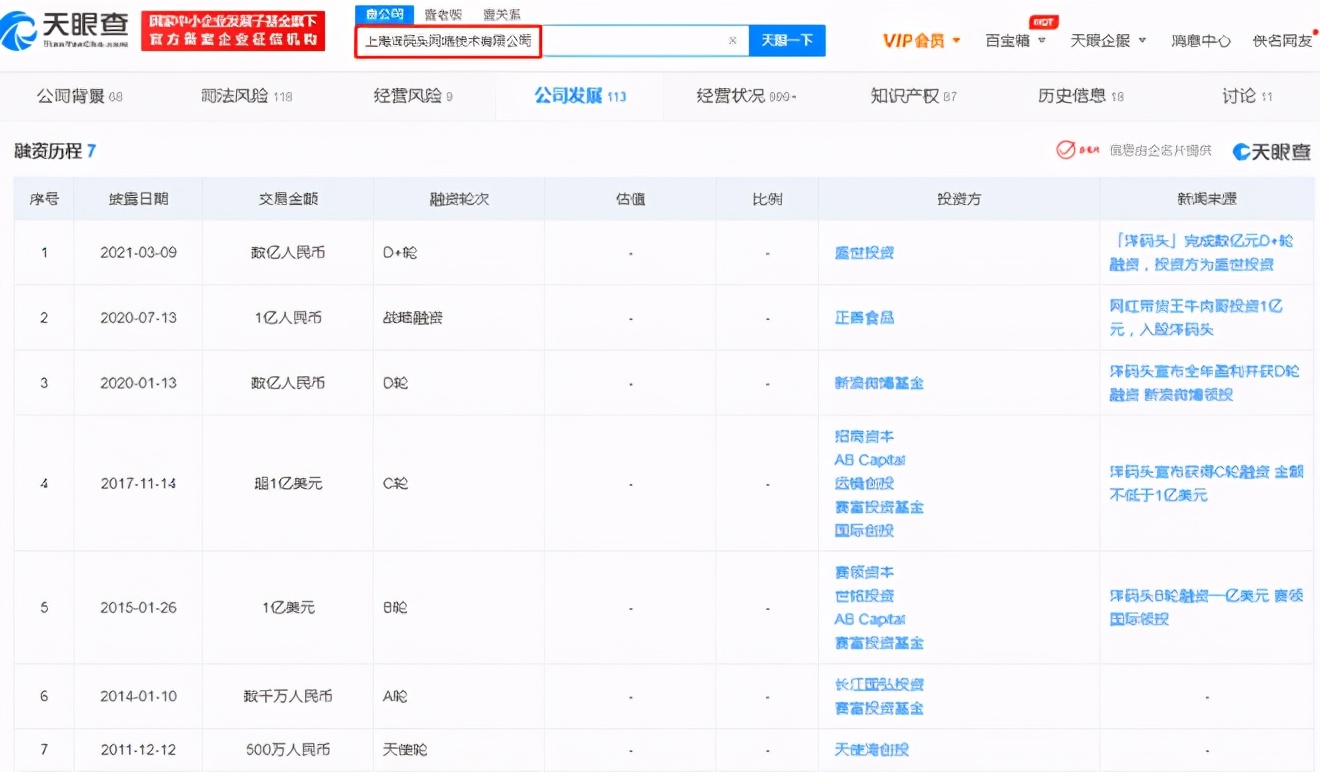This screenshot has height=772, width=1320.
Task: Open the 百宝箱 dropdown menu
Action: tap(1014, 40)
